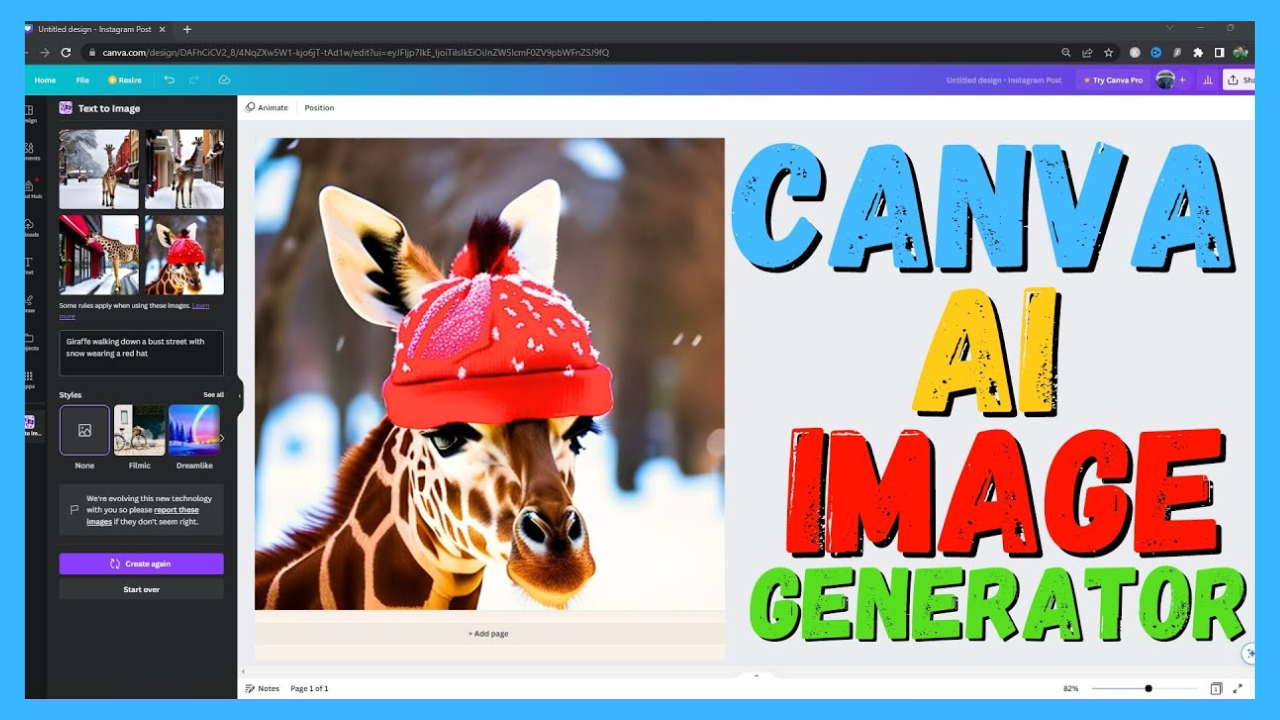Close the Untitled design browser tab
Image resolution: width=1280 pixels, height=720 pixels.
coord(162,29)
